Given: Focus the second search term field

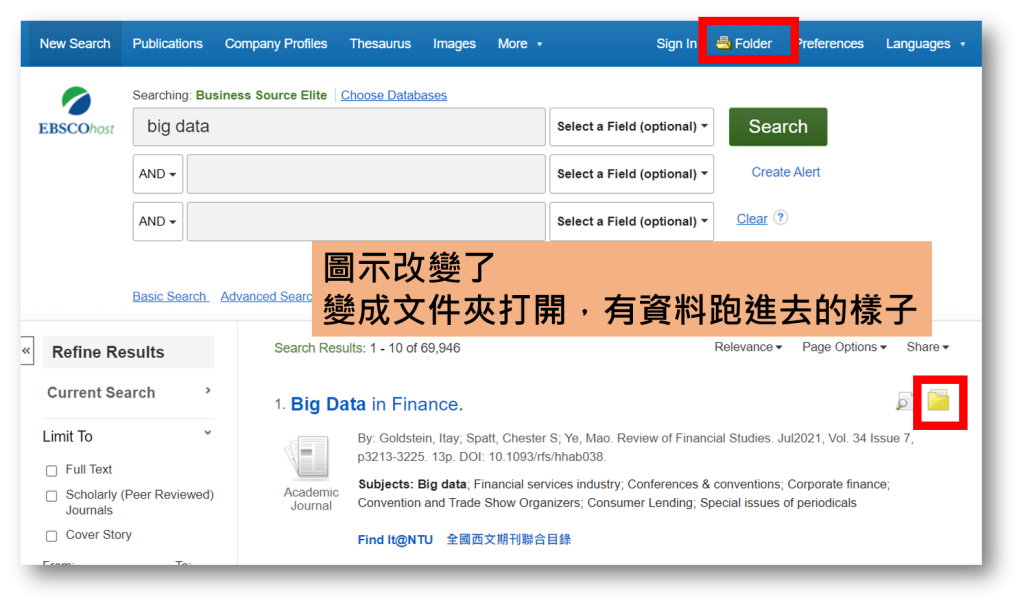Looking at the screenshot, I should (366, 174).
